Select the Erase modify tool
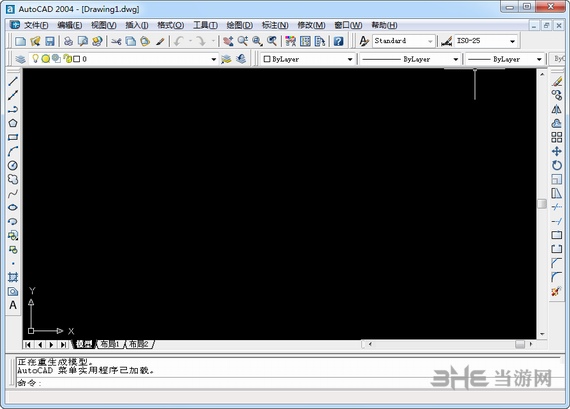This screenshot has height=409, width=570. coord(557,81)
